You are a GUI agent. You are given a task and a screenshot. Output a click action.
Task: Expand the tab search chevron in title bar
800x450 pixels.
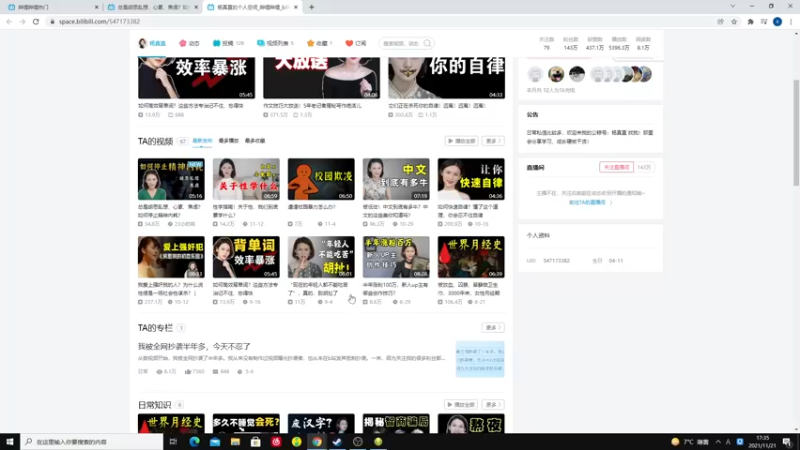point(733,7)
